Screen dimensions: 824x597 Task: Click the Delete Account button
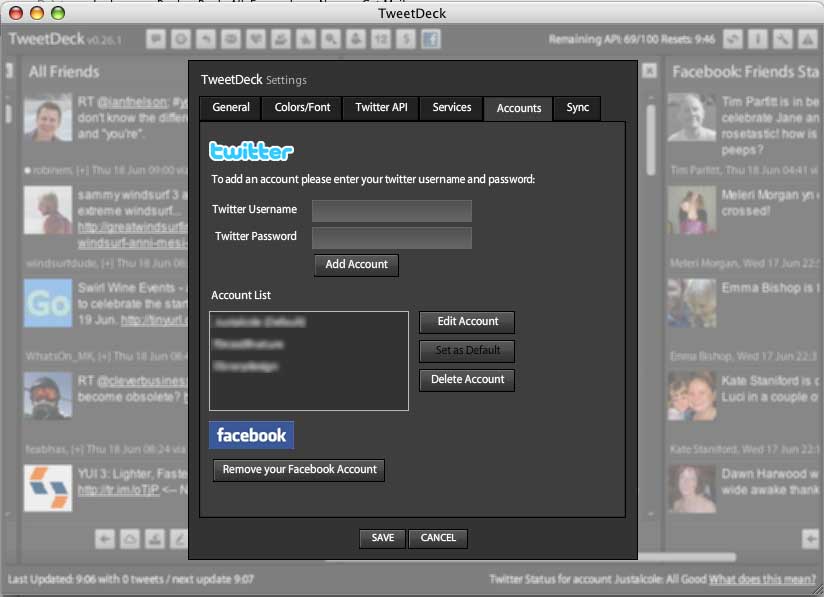pos(467,379)
